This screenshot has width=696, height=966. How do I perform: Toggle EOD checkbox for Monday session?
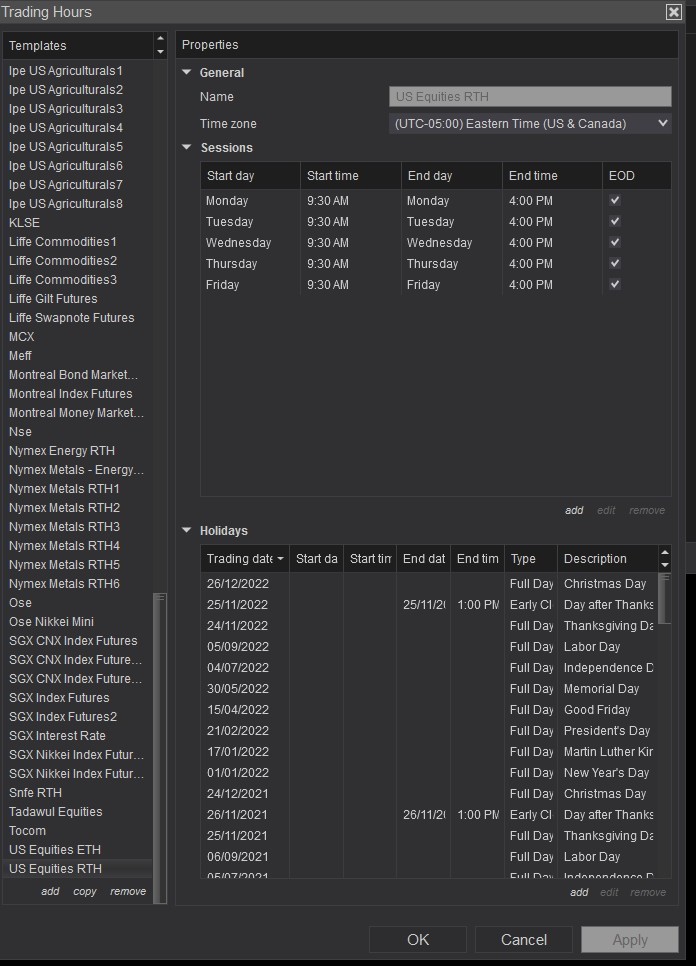pos(615,200)
